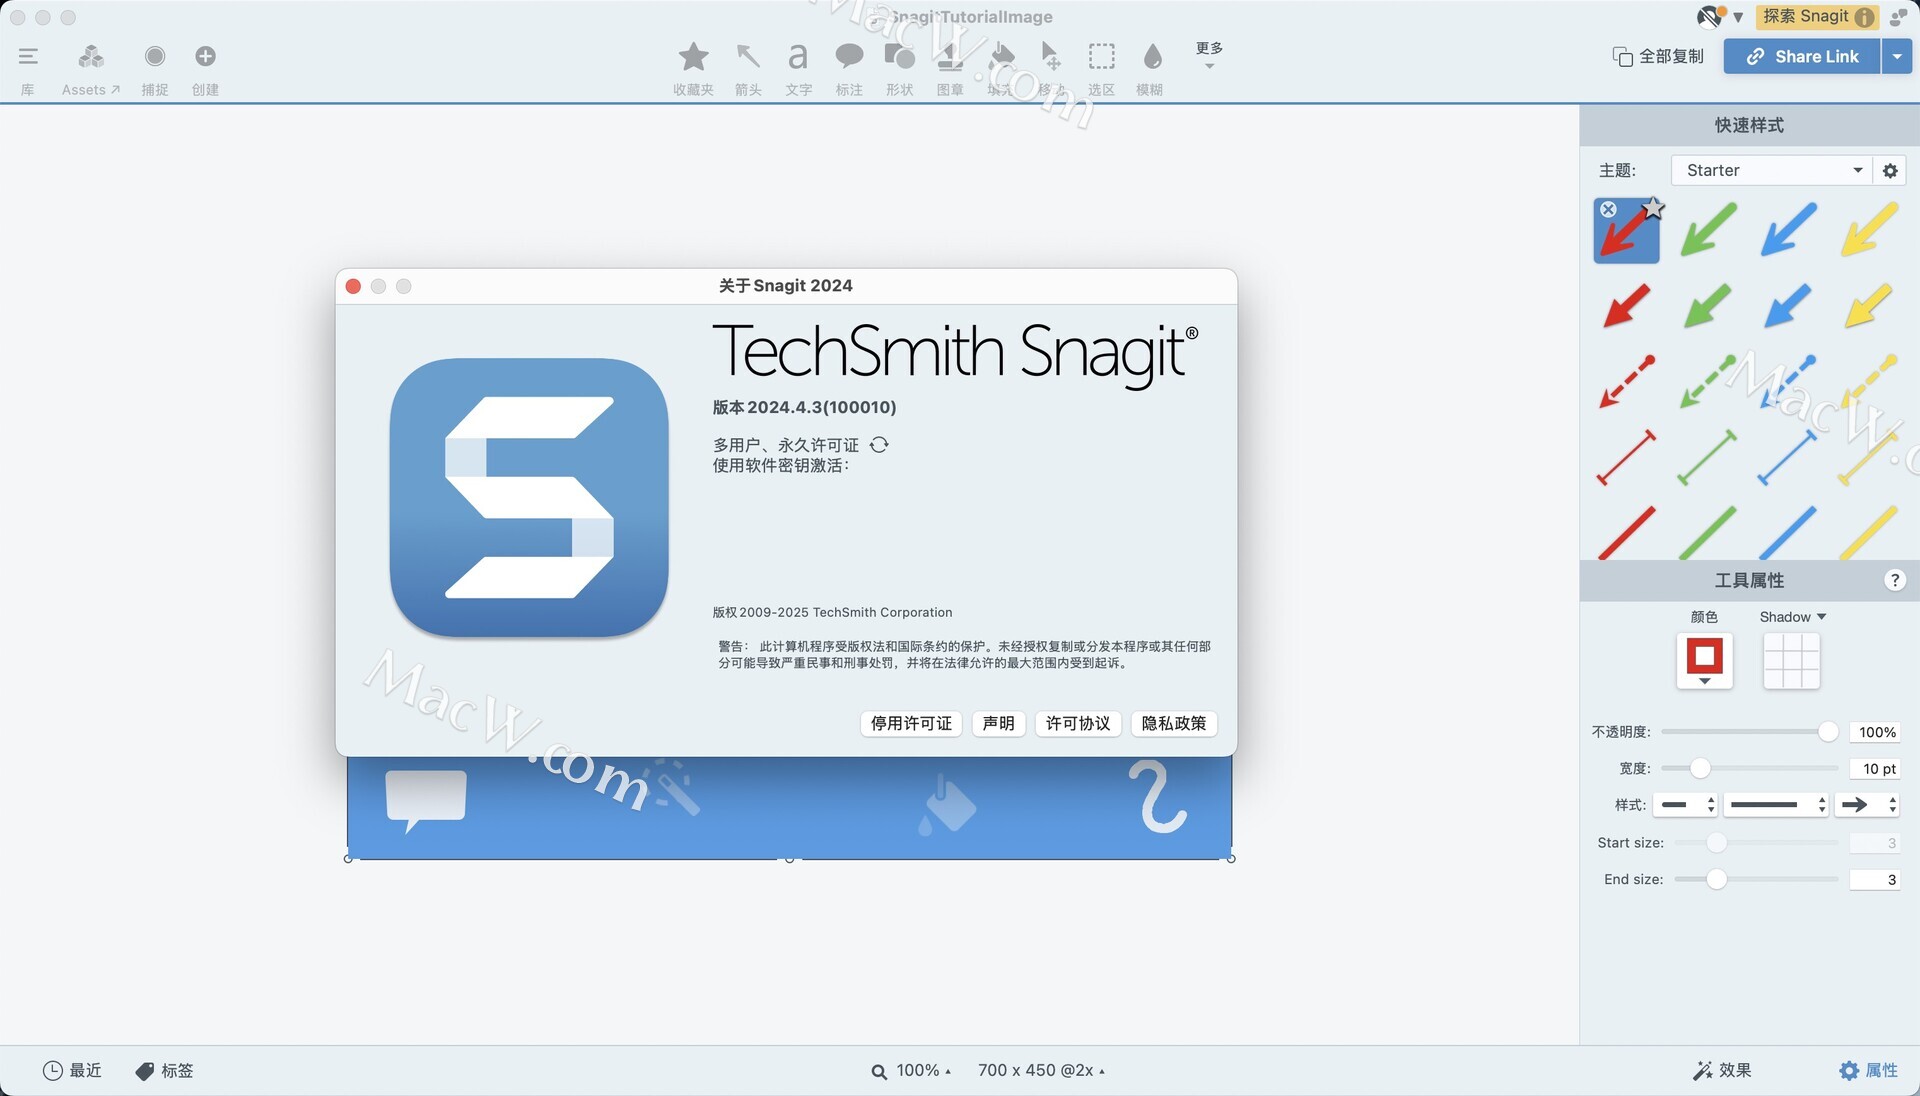The height and width of the screenshot is (1096, 1920).
Task: Click the width 10 pt field
Action: [x=1875, y=768]
